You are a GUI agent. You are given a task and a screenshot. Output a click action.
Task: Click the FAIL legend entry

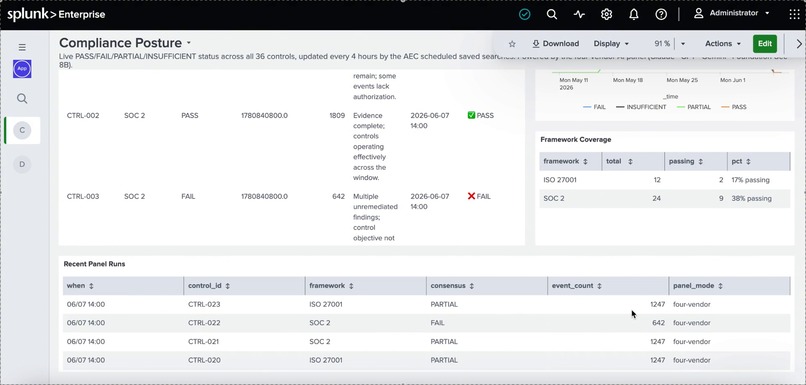coord(594,107)
